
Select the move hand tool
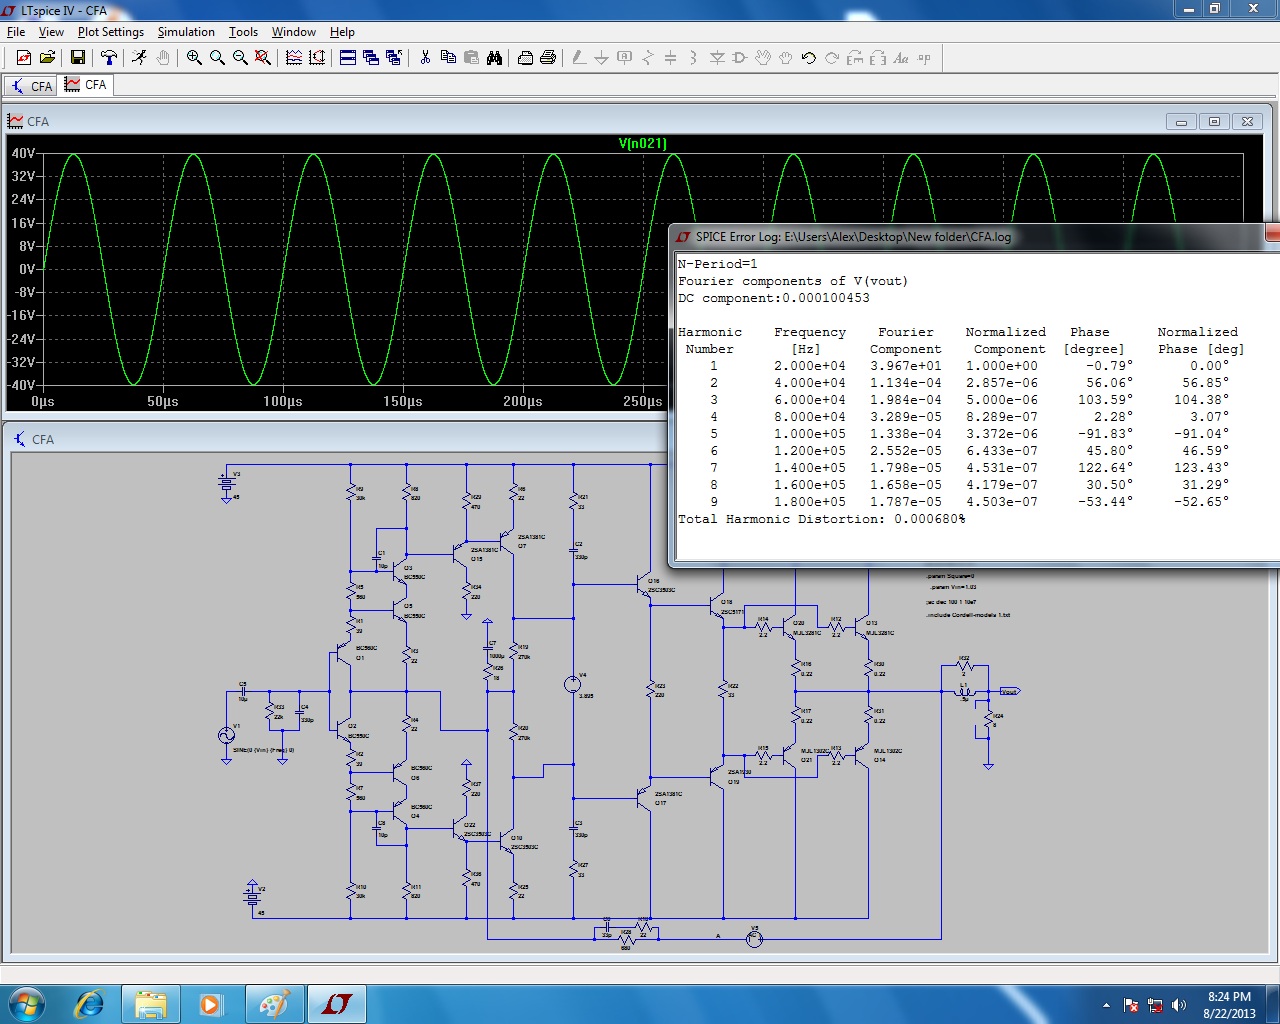(x=763, y=58)
